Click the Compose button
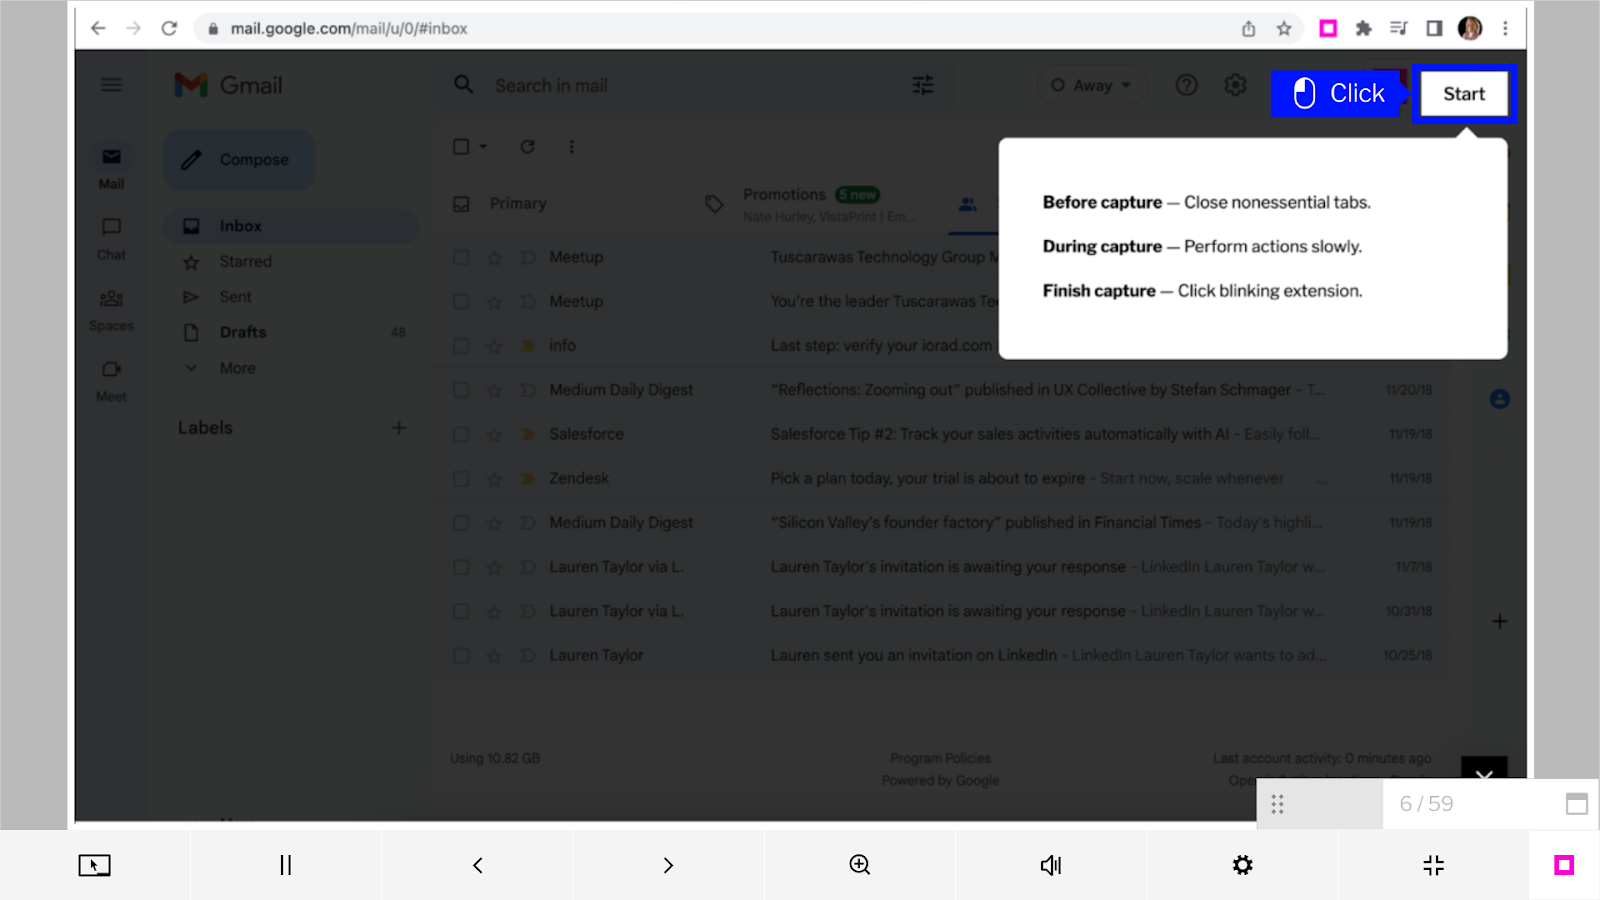 coord(239,159)
